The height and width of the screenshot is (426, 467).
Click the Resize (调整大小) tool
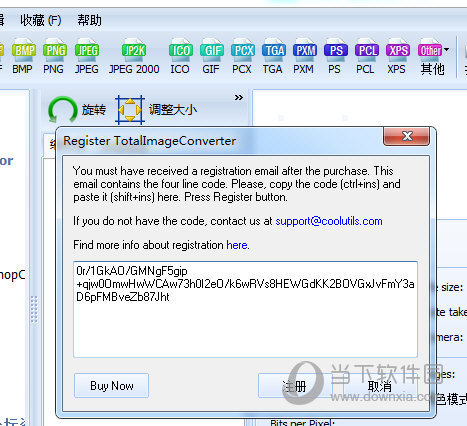156,110
